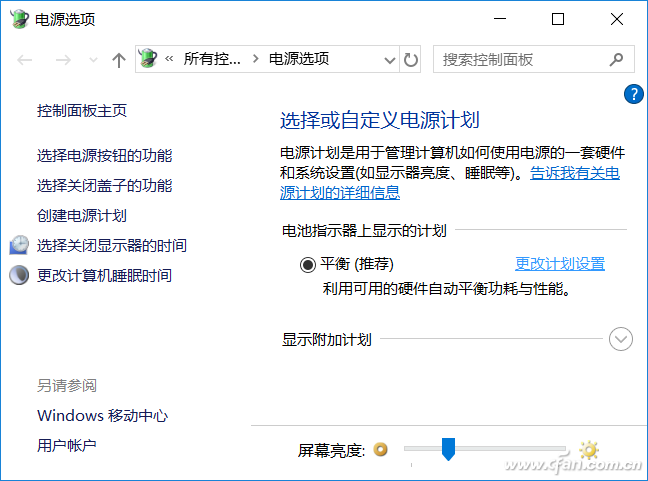Click the search magnifier icon
The width and height of the screenshot is (648, 481).
pyautogui.click(x=616, y=60)
